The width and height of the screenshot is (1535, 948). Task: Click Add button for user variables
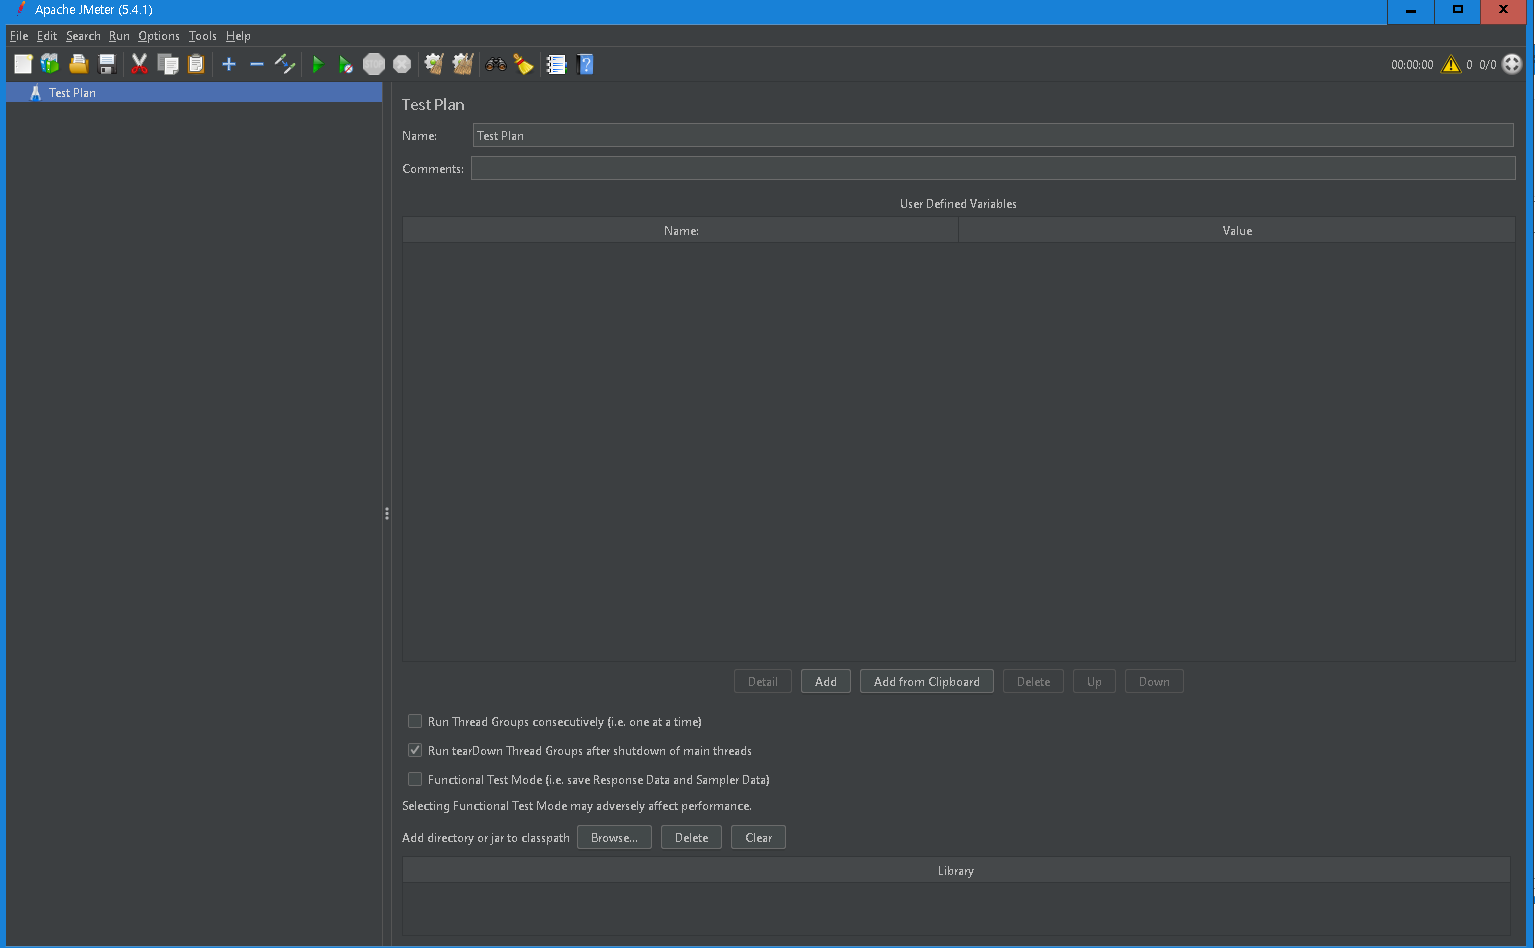826,681
